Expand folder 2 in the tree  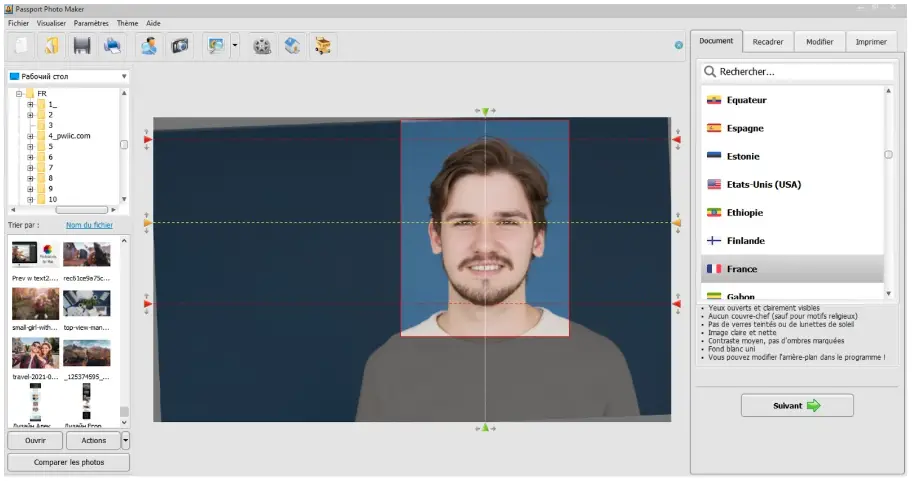(x=30, y=115)
